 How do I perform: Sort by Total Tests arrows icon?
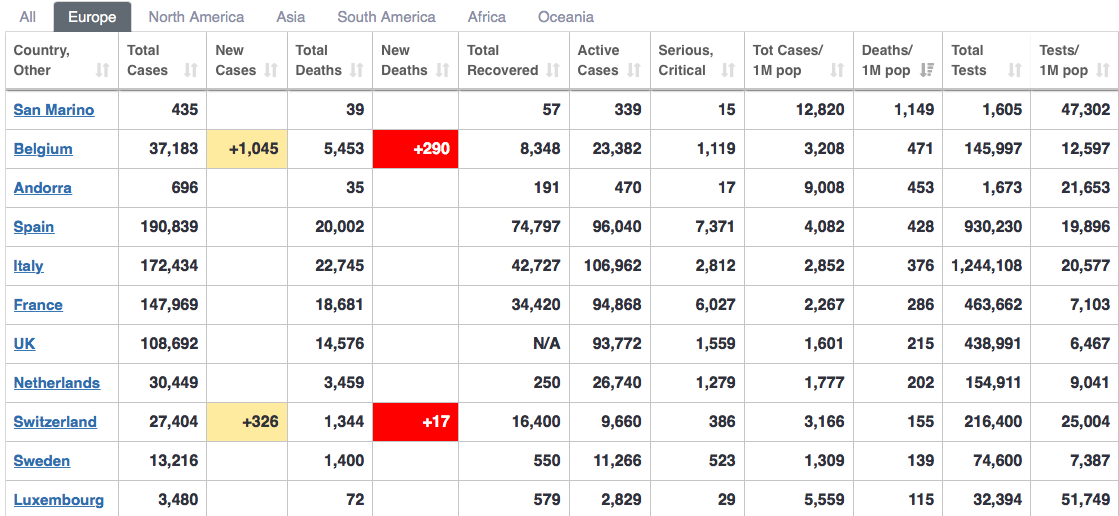(x=1015, y=70)
